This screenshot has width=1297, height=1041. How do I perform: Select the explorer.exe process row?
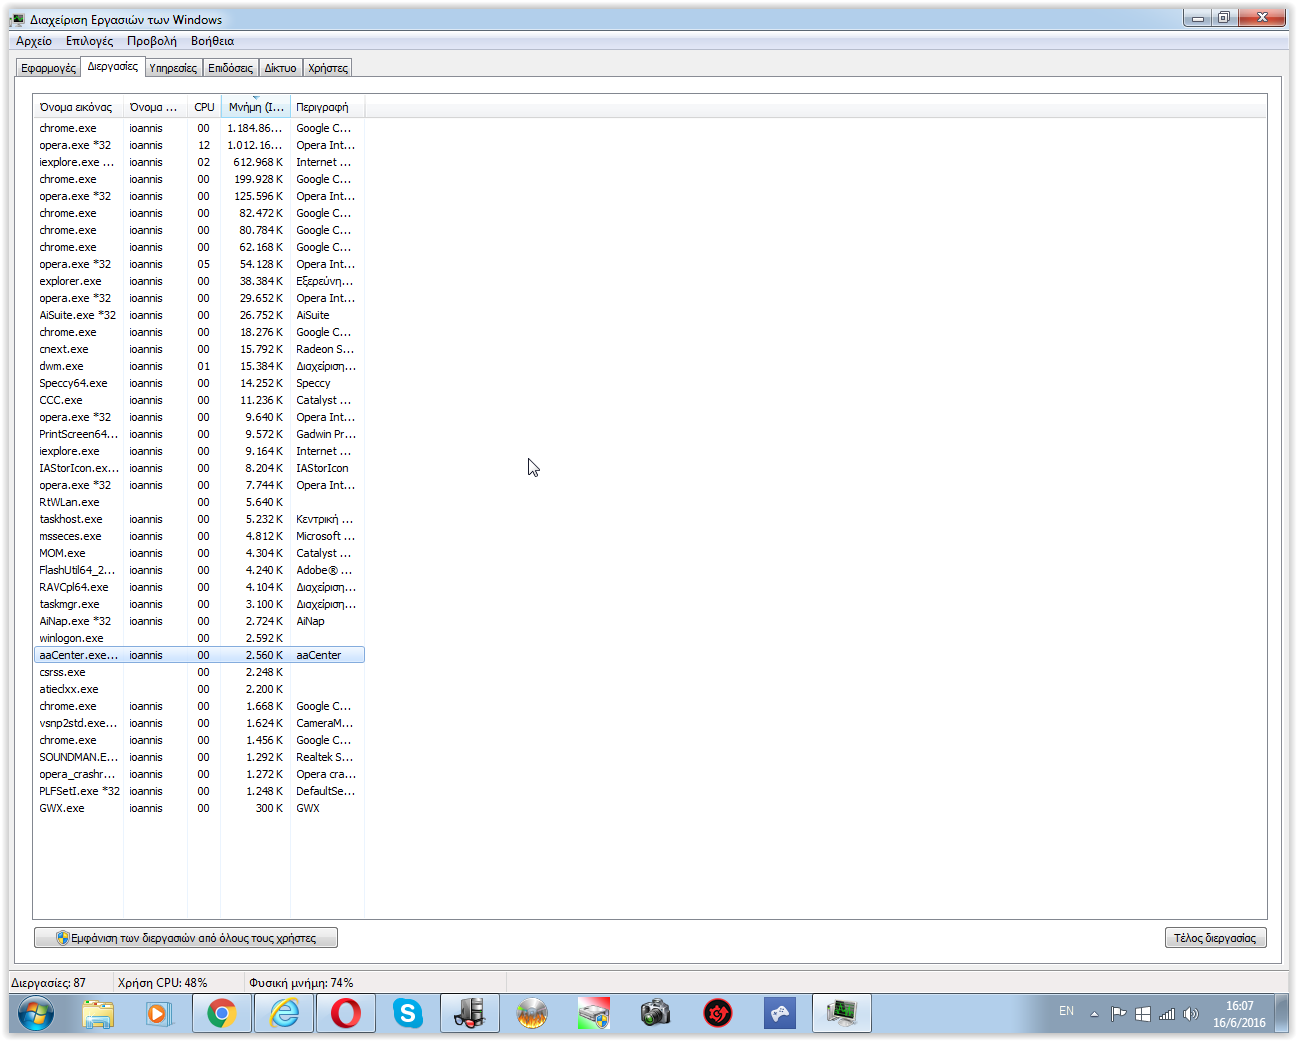199,281
